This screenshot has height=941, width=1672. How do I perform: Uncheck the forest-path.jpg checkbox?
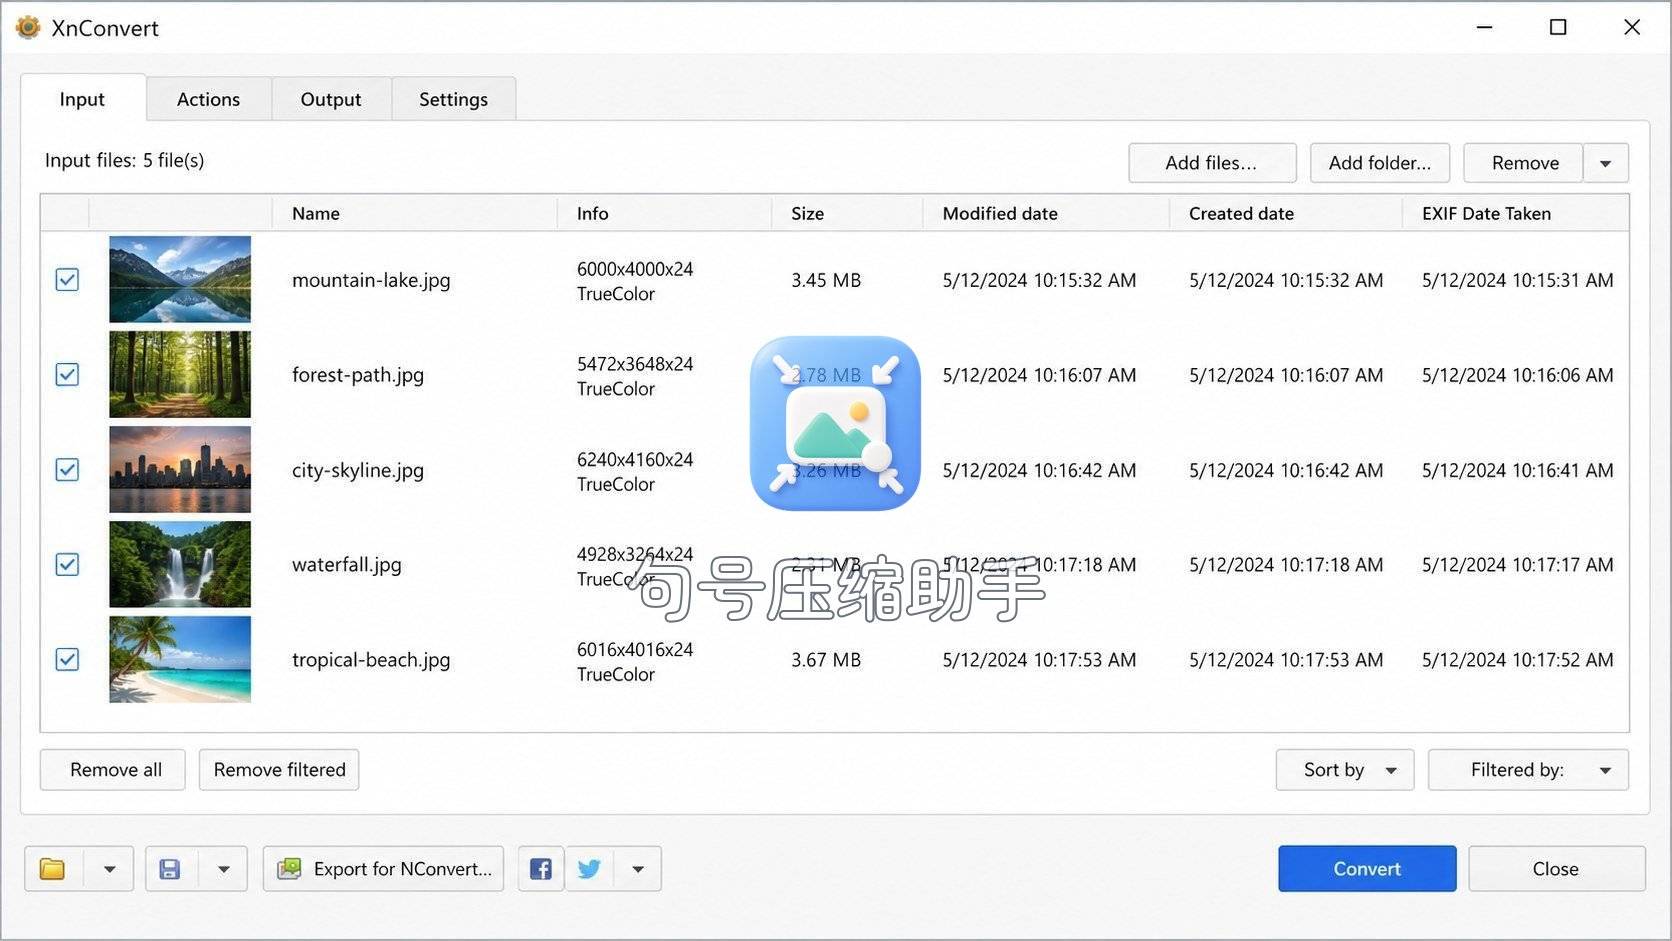coord(67,375)
